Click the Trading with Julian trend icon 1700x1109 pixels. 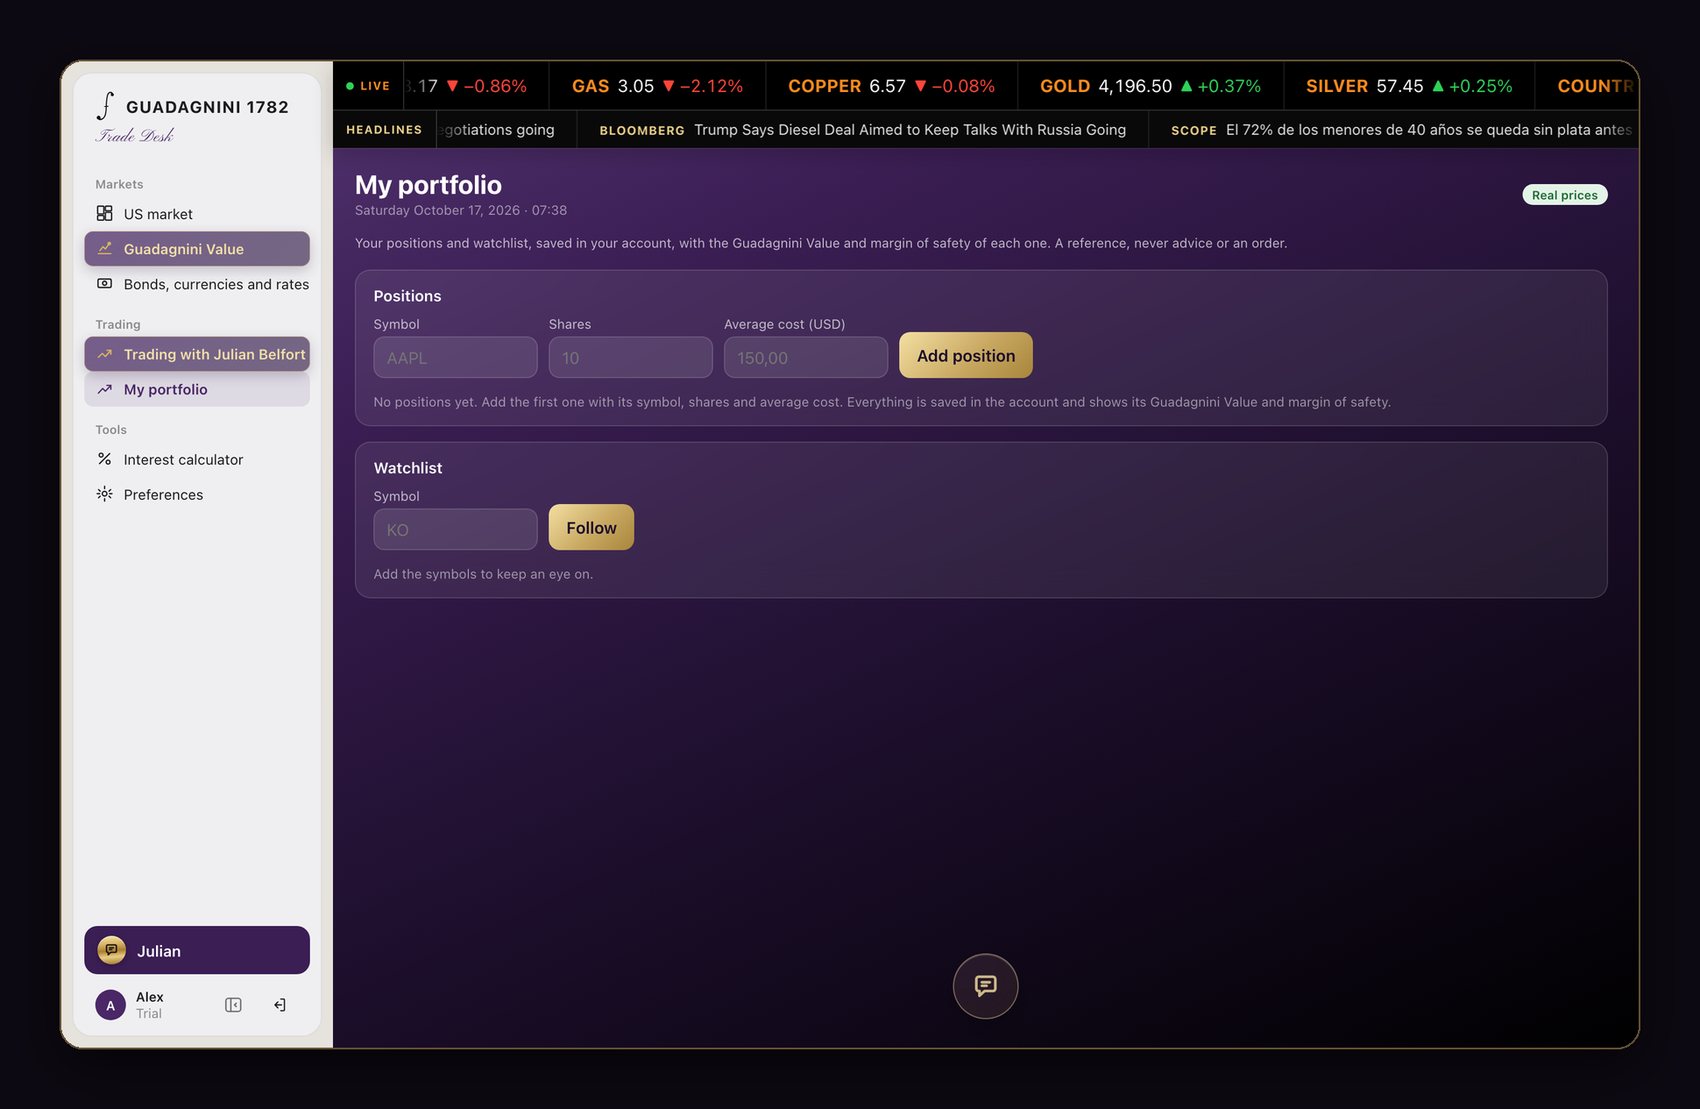(104, 354)
